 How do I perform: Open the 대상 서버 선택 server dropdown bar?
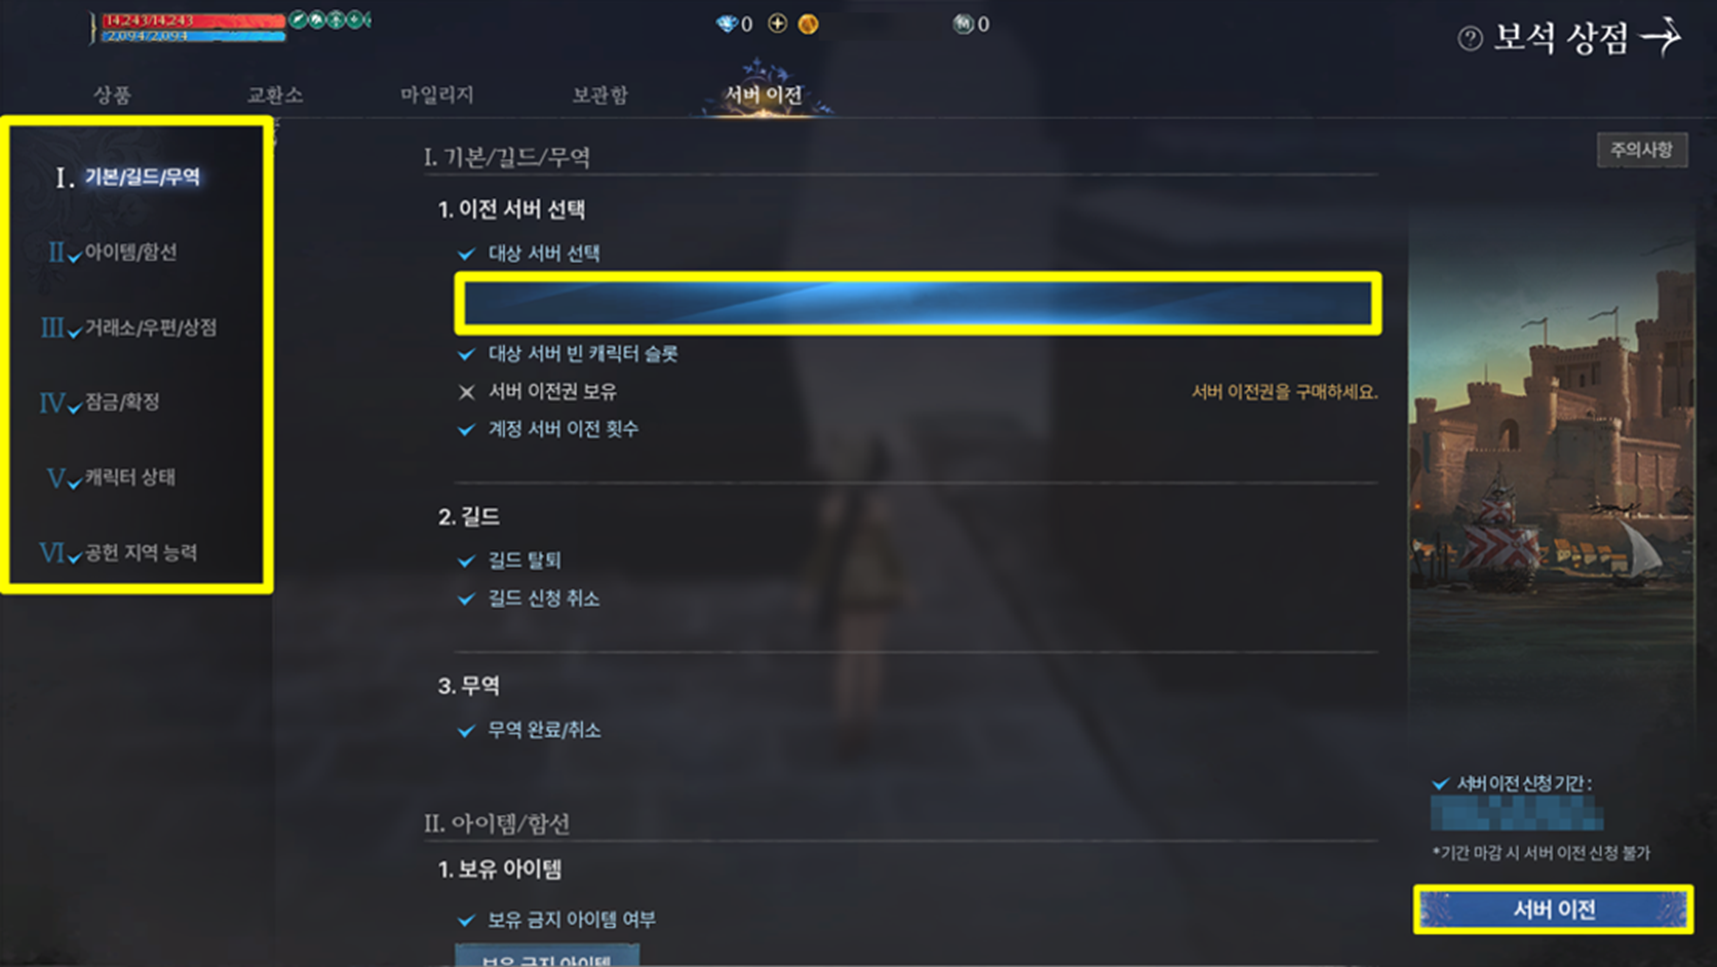(918, 303)
